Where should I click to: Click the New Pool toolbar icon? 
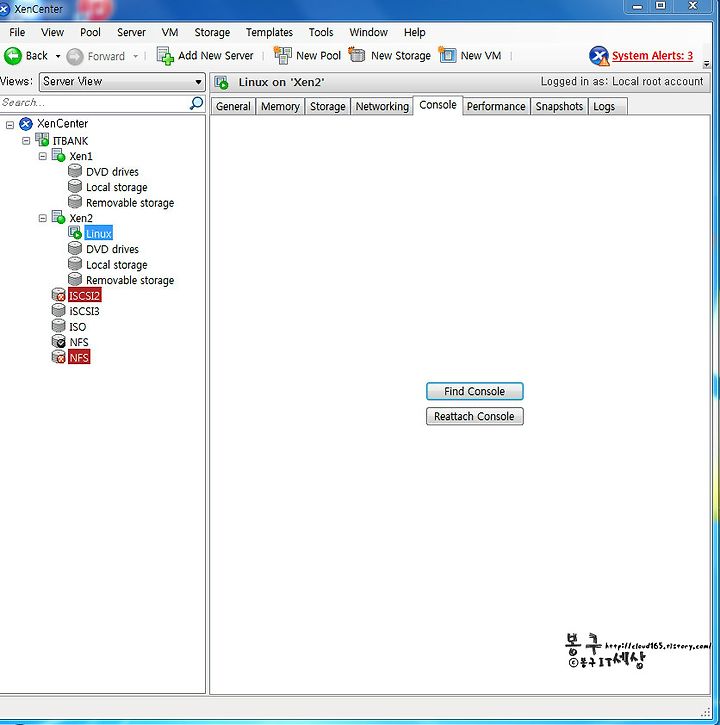[282, 55]
